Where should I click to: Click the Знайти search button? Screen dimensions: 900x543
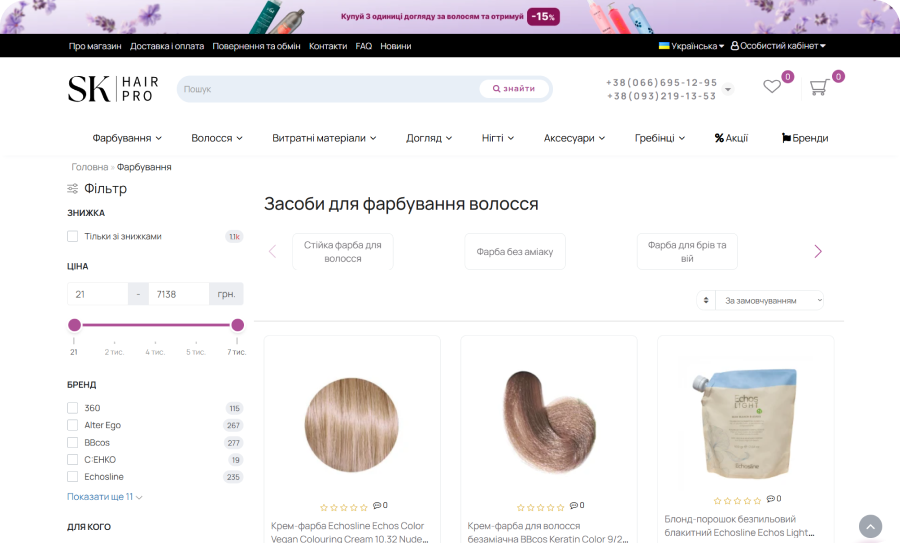pos(514,88)
